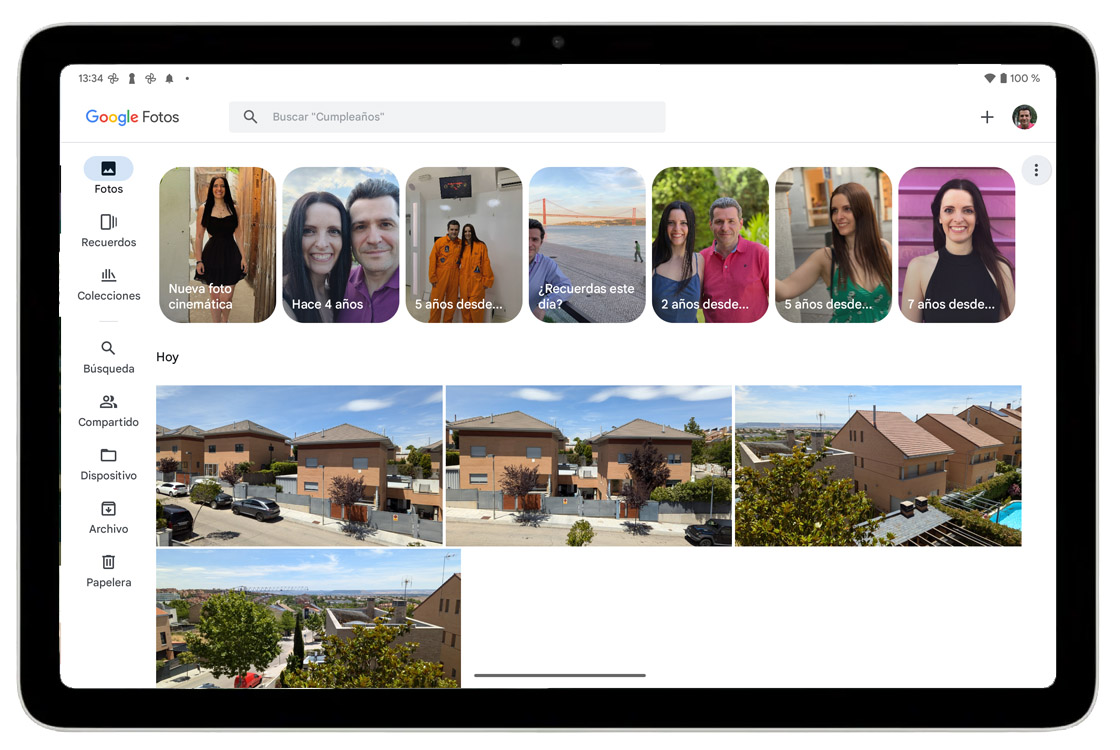Viewport: 1120px width, 750px height.
Task: Open the Nueva foto cinemática memory card
Action: (x=217, y=245)
